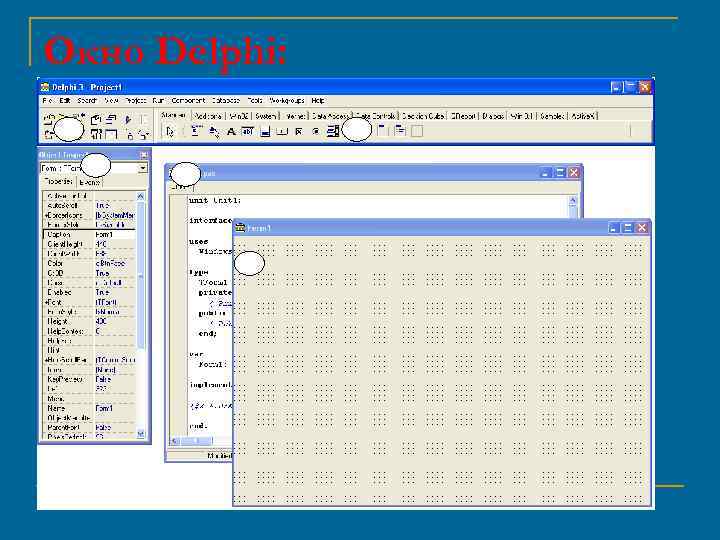Viewport: 720px width, 540px height.
Task: Choose the Edit box component
Action: [248, 132]
